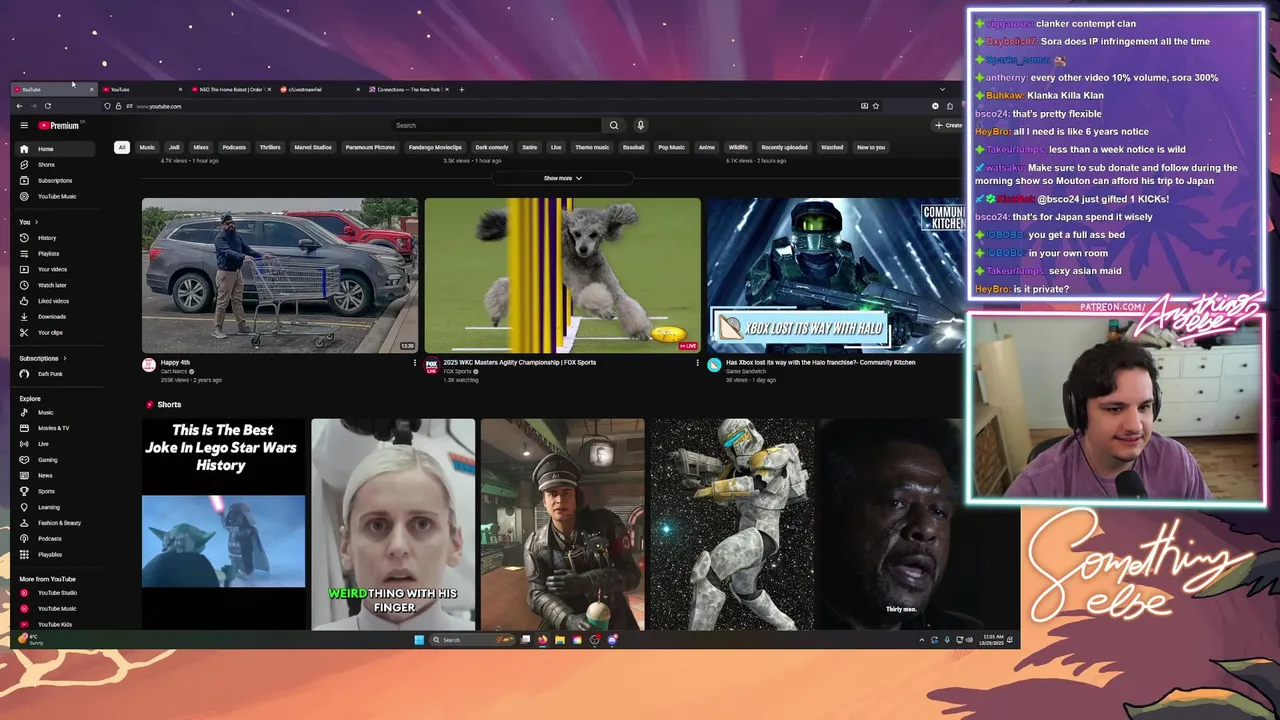The width and height of the screenshot is (1280, 720).
Task: Open the taskbar weather widget
Action: (x=30, y=639)
